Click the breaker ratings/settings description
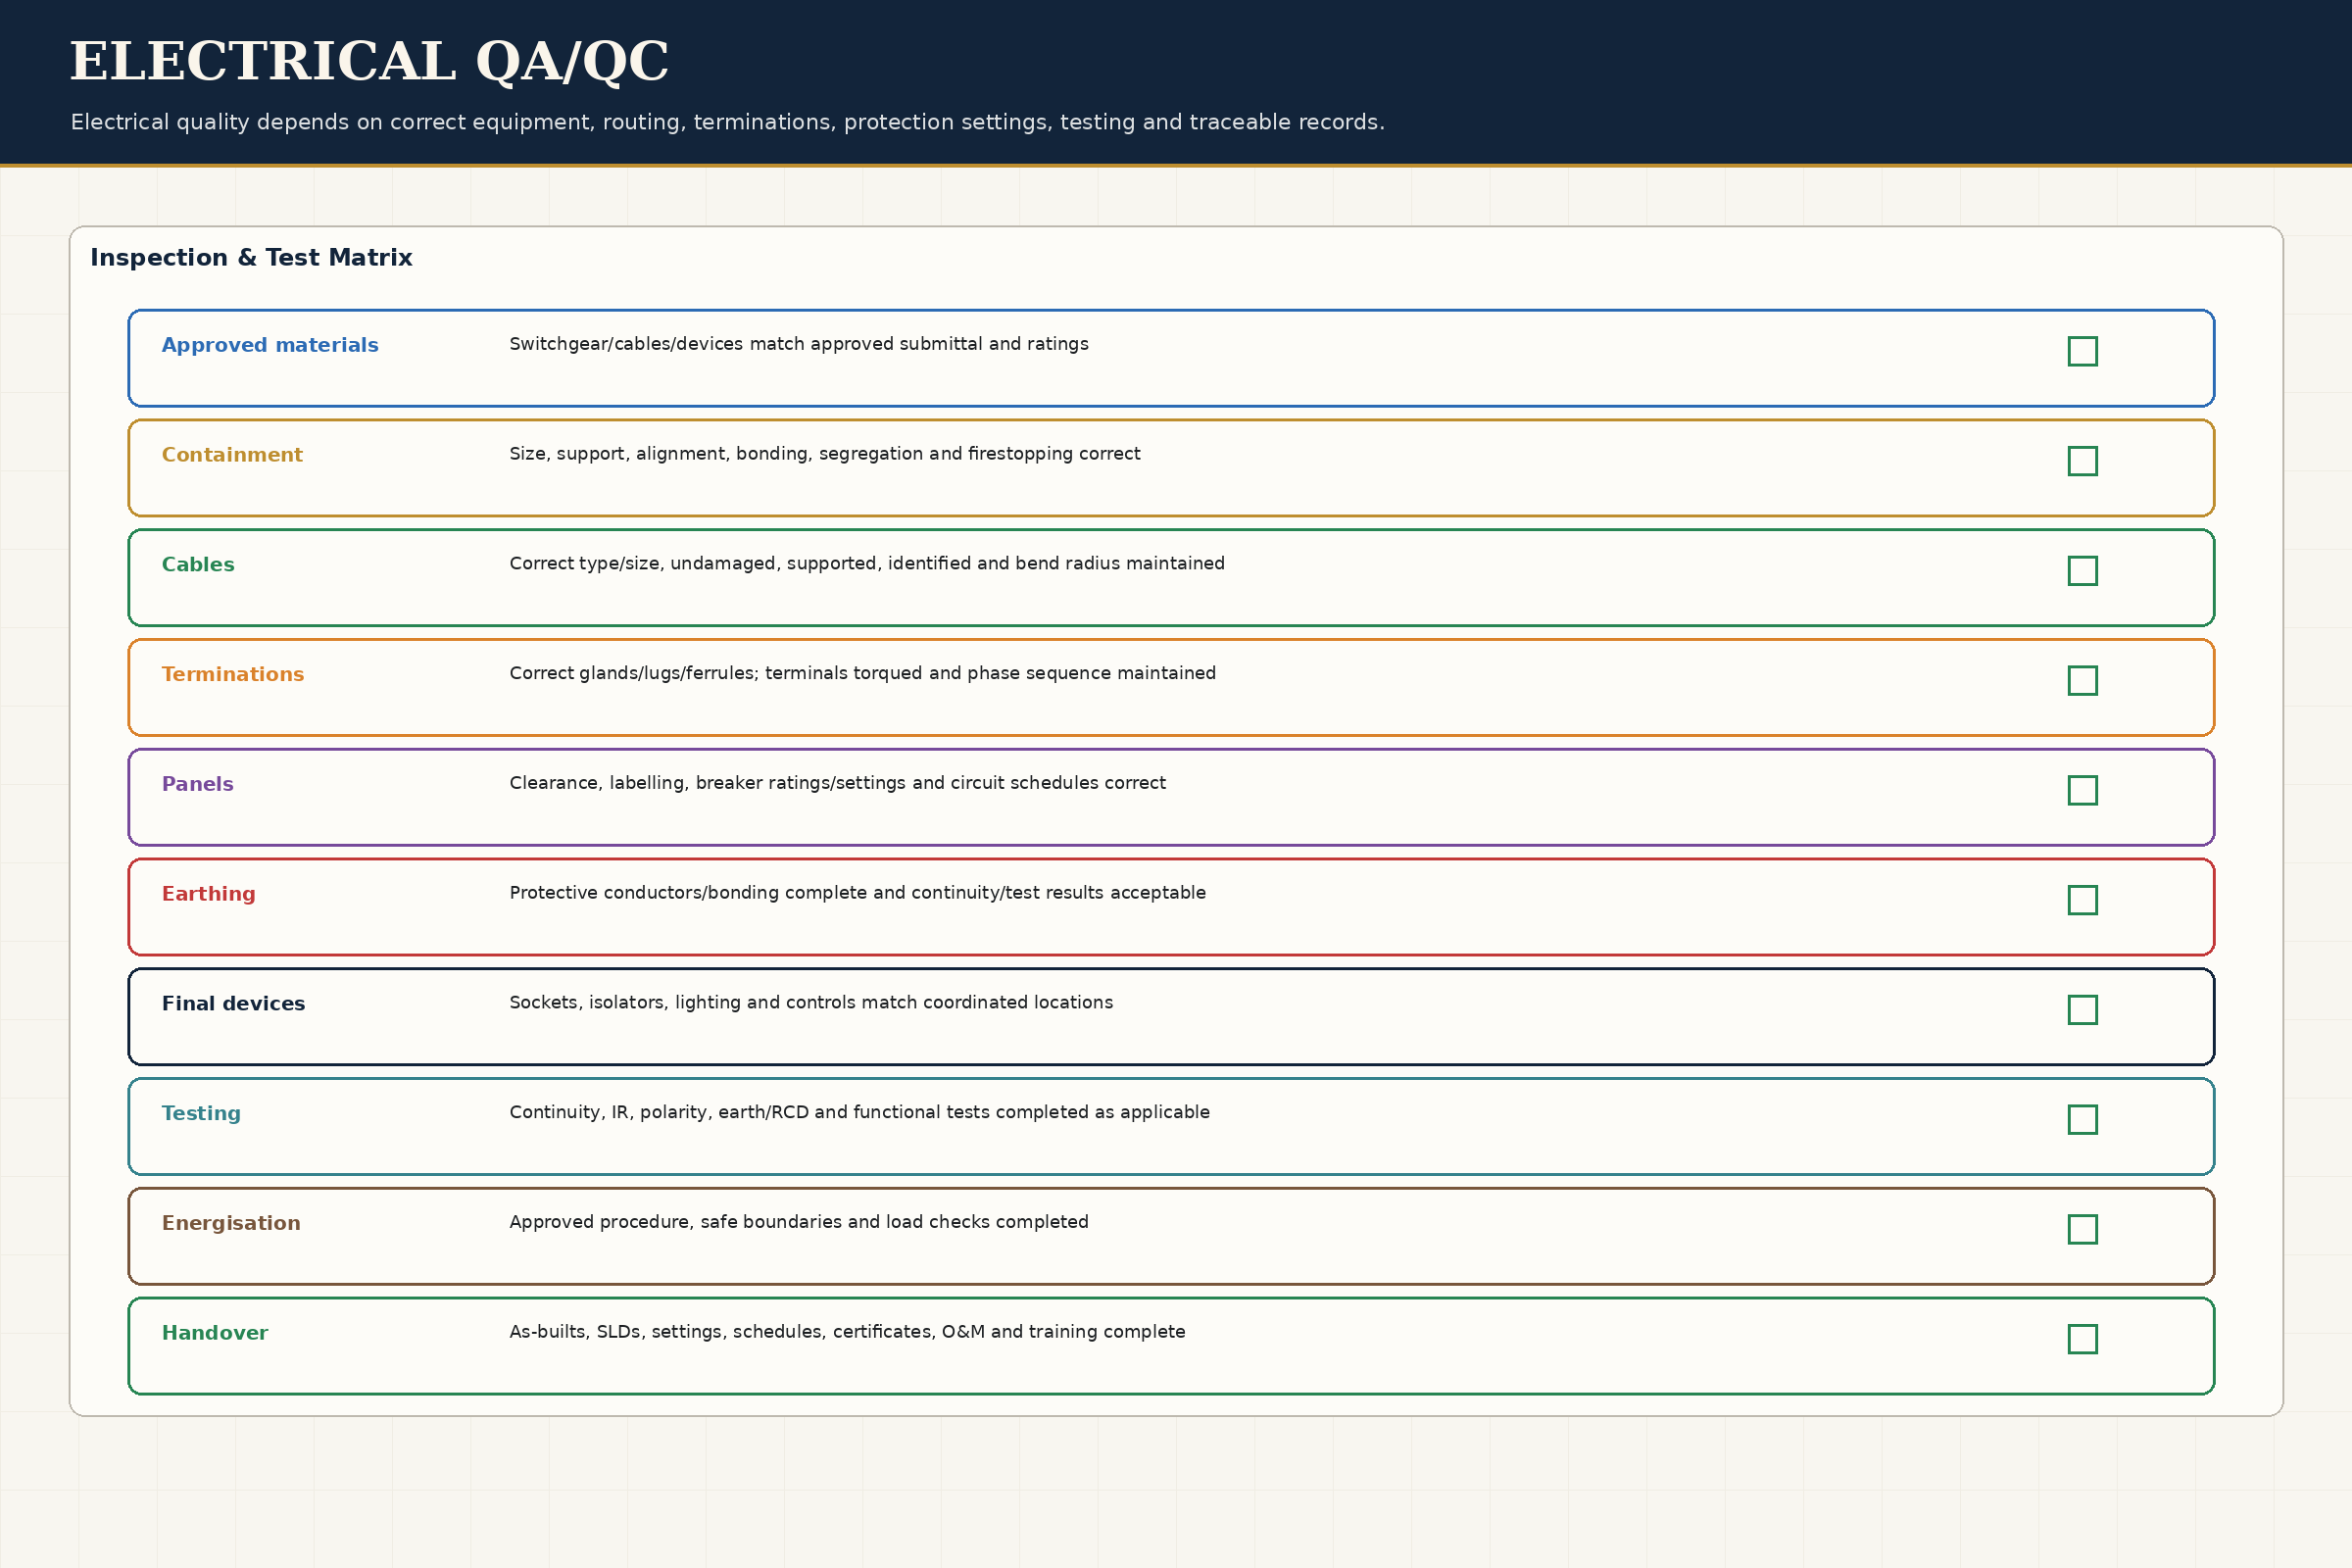2352x1568 pixels. (x=838, y=783)
